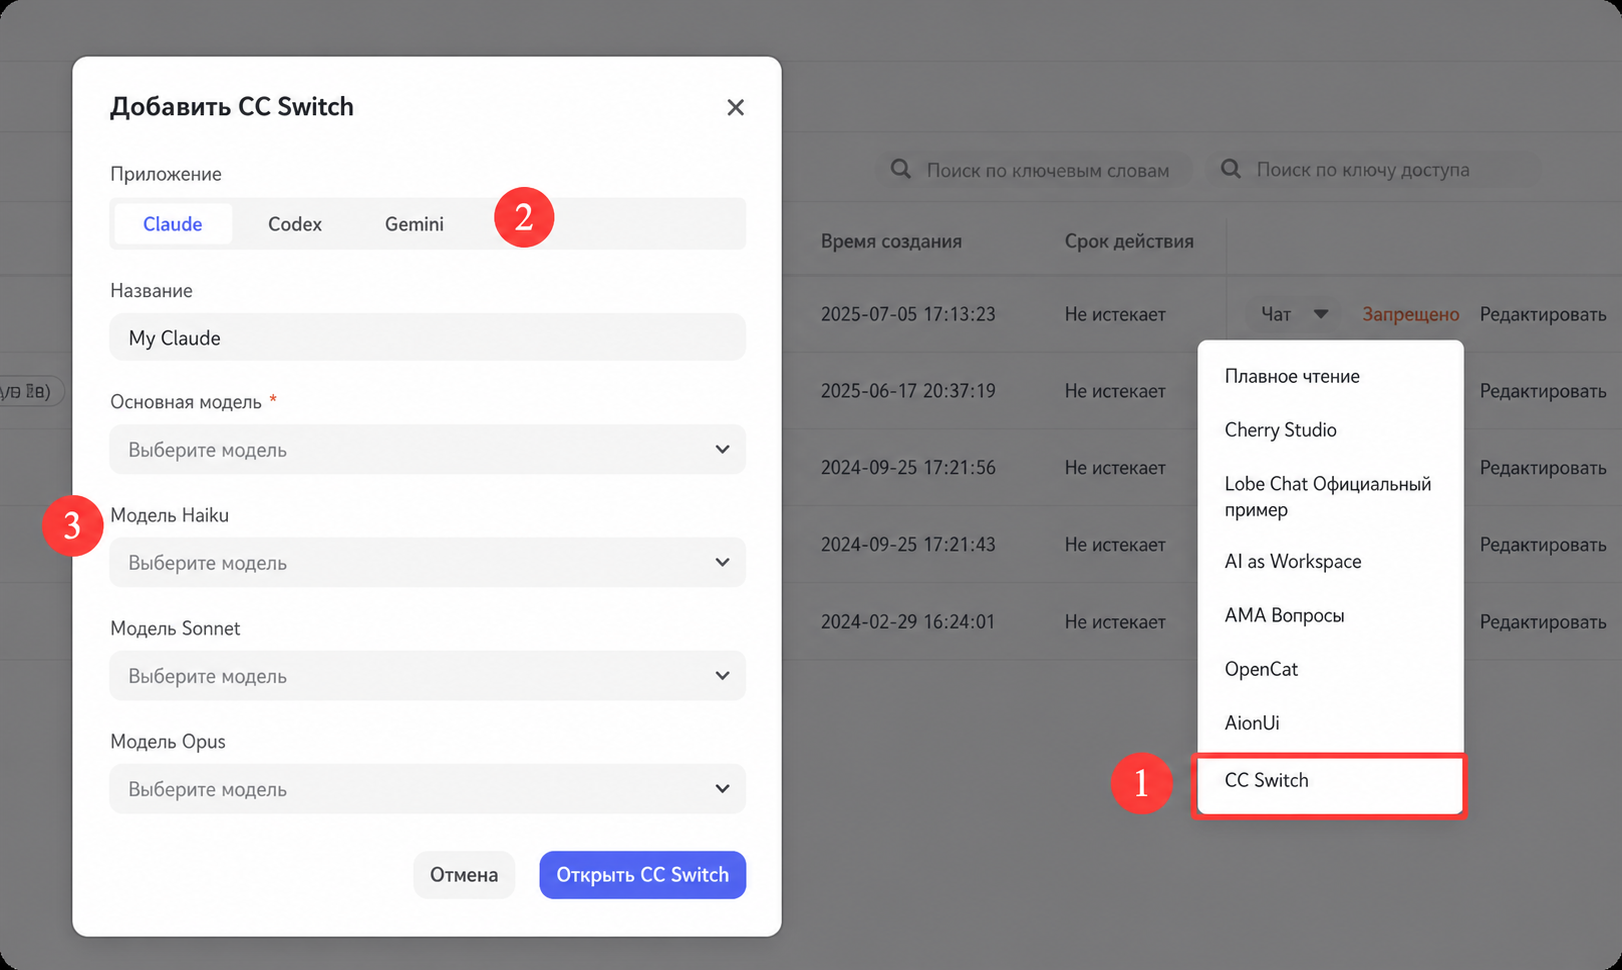
Task: Click Редактировать in the 2025-07-05 row
Action: tap(1543, 314)
